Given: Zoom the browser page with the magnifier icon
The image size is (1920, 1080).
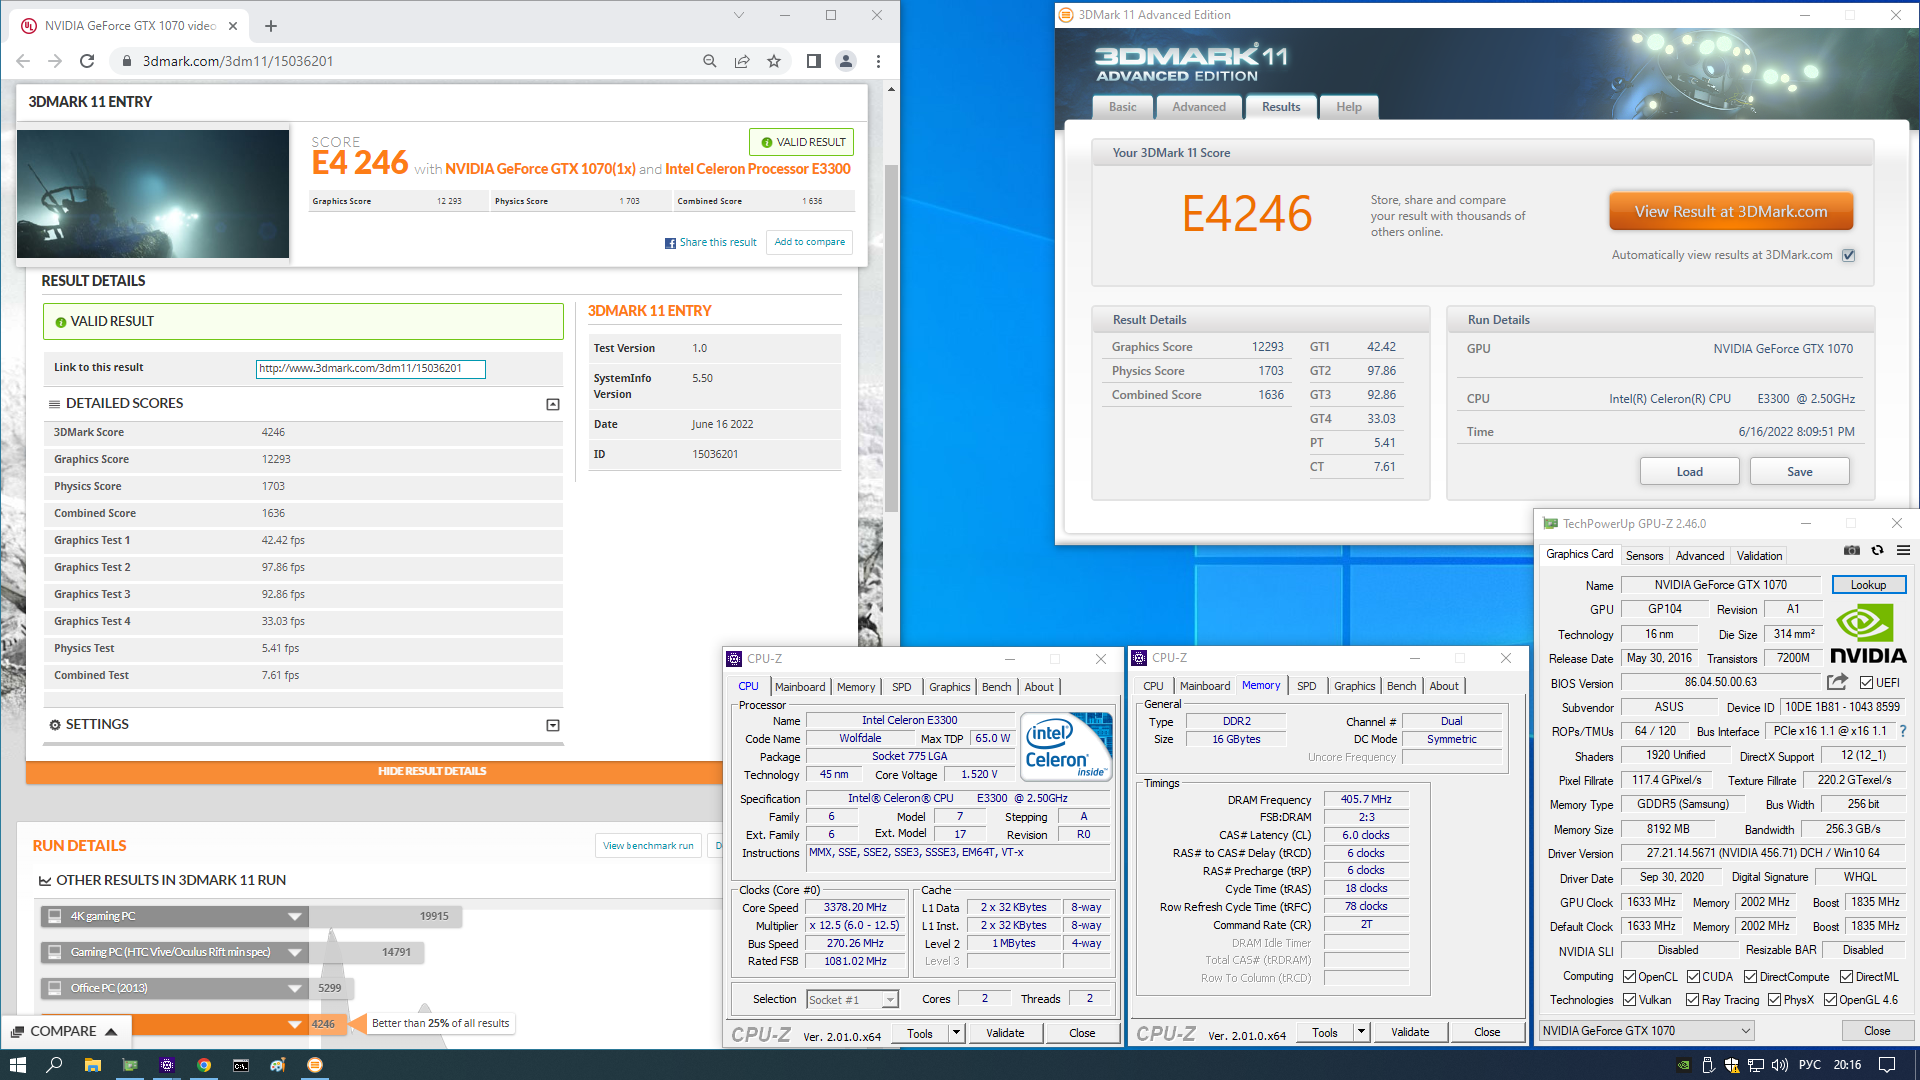Looking at the screenshot, I should click(710, 61).
